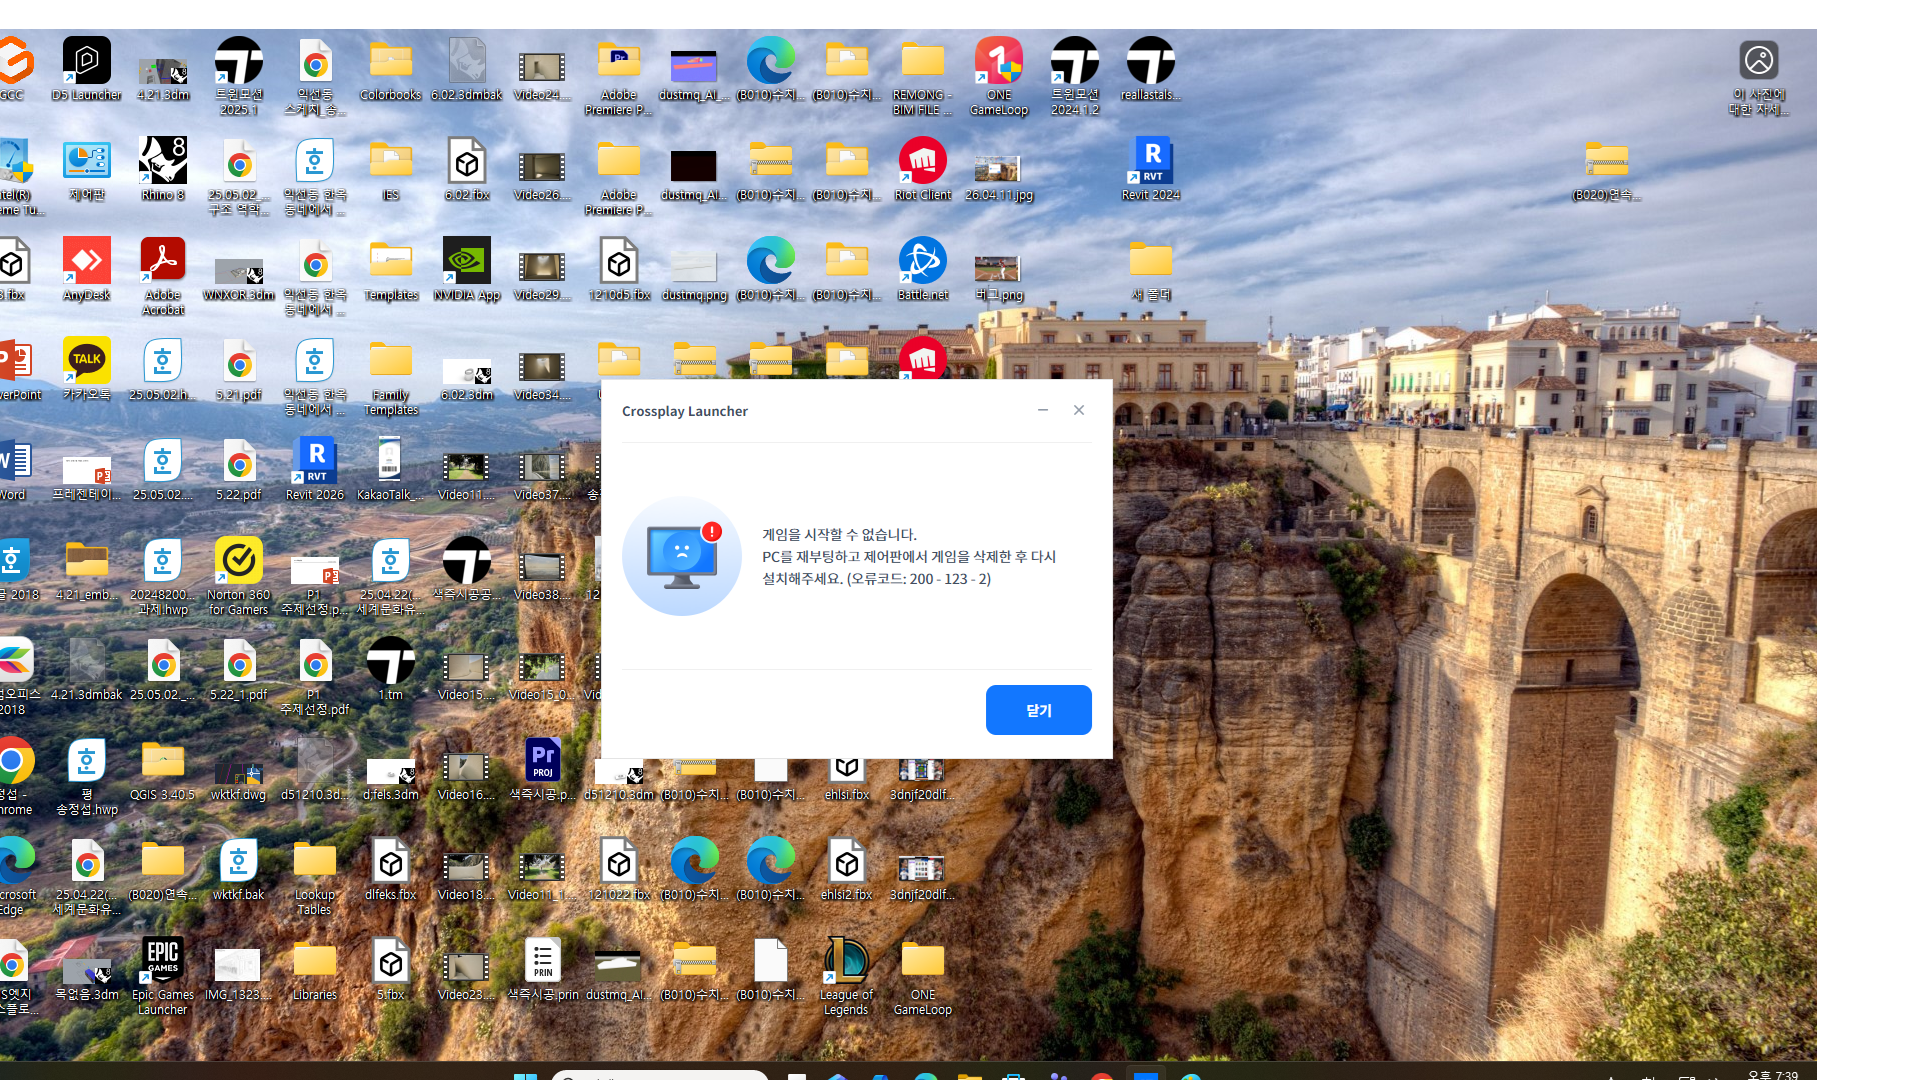Click the 닫기 button in dialog
1920x1080 pixels.
click(1038, 710)
